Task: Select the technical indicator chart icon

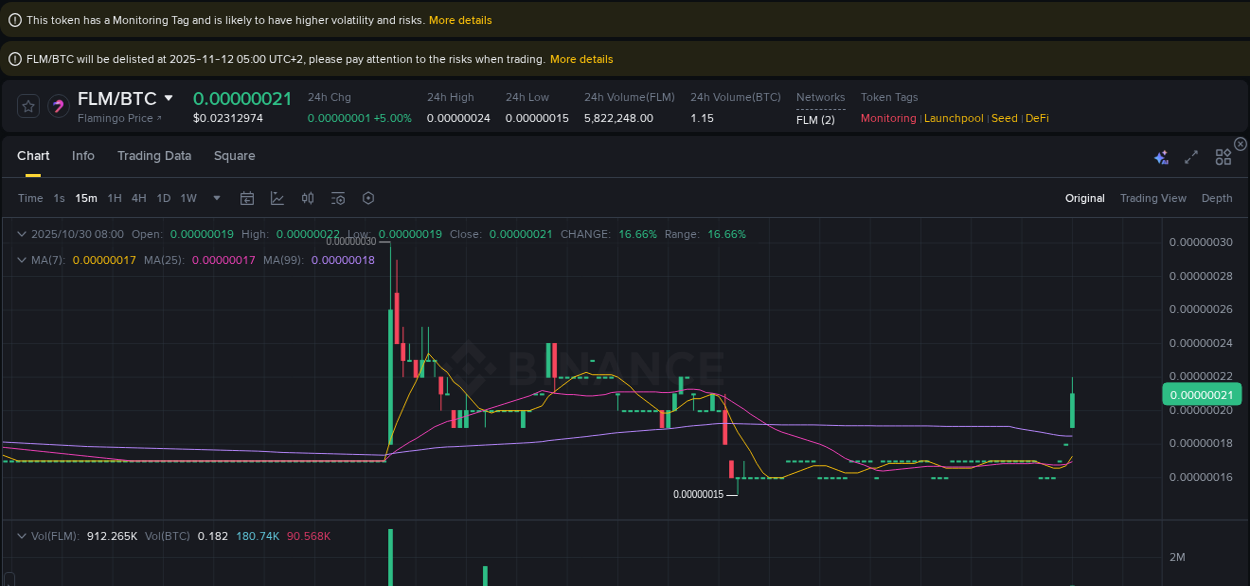Action: (277, 198)
